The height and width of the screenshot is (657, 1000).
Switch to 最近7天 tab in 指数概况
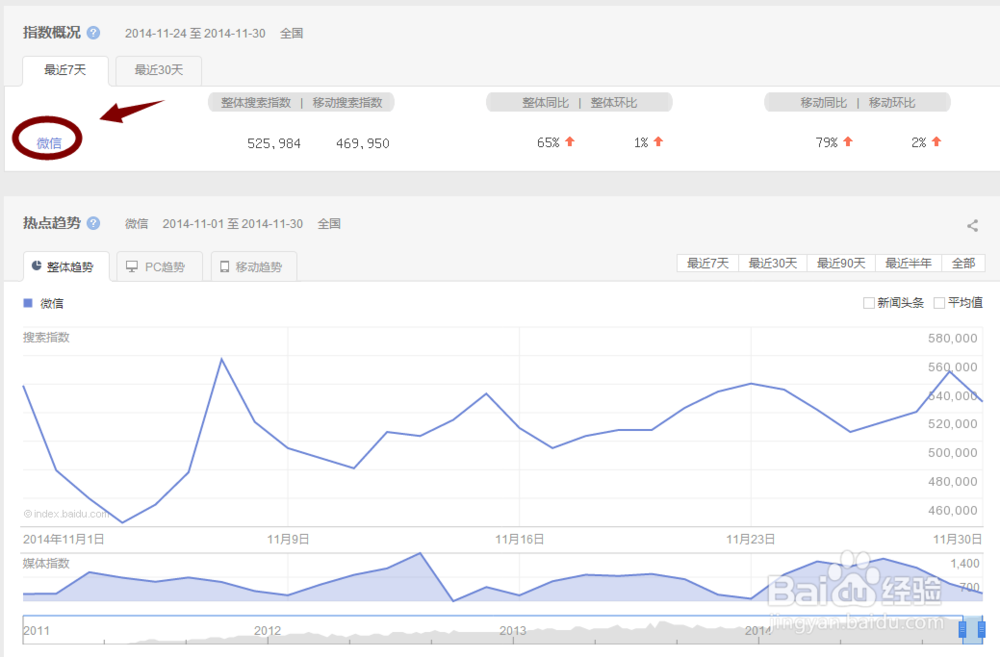[65, 70]
